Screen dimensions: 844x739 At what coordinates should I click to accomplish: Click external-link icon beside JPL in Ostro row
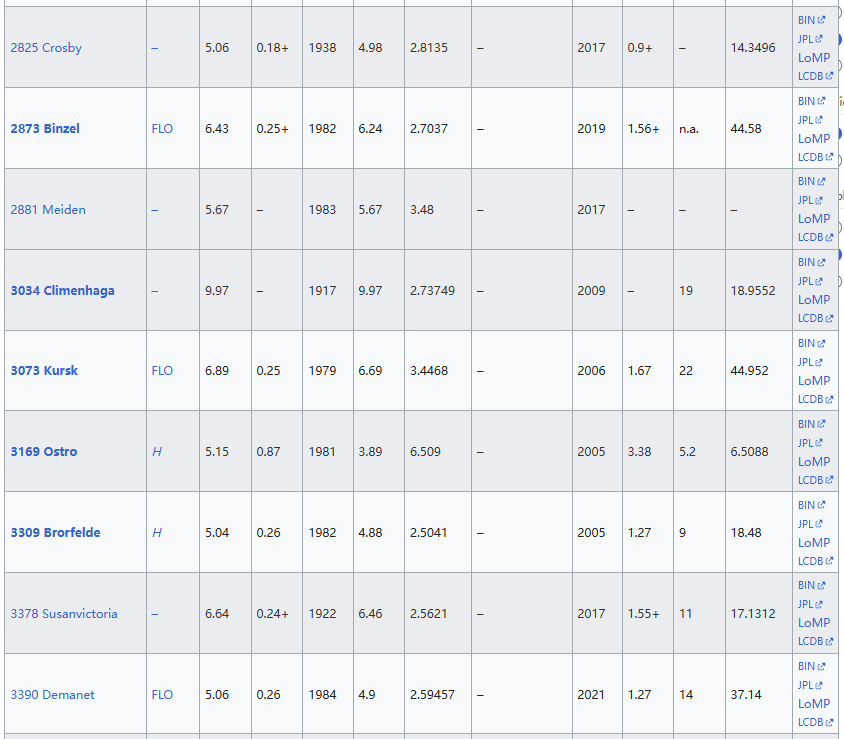tap(820, 443)
